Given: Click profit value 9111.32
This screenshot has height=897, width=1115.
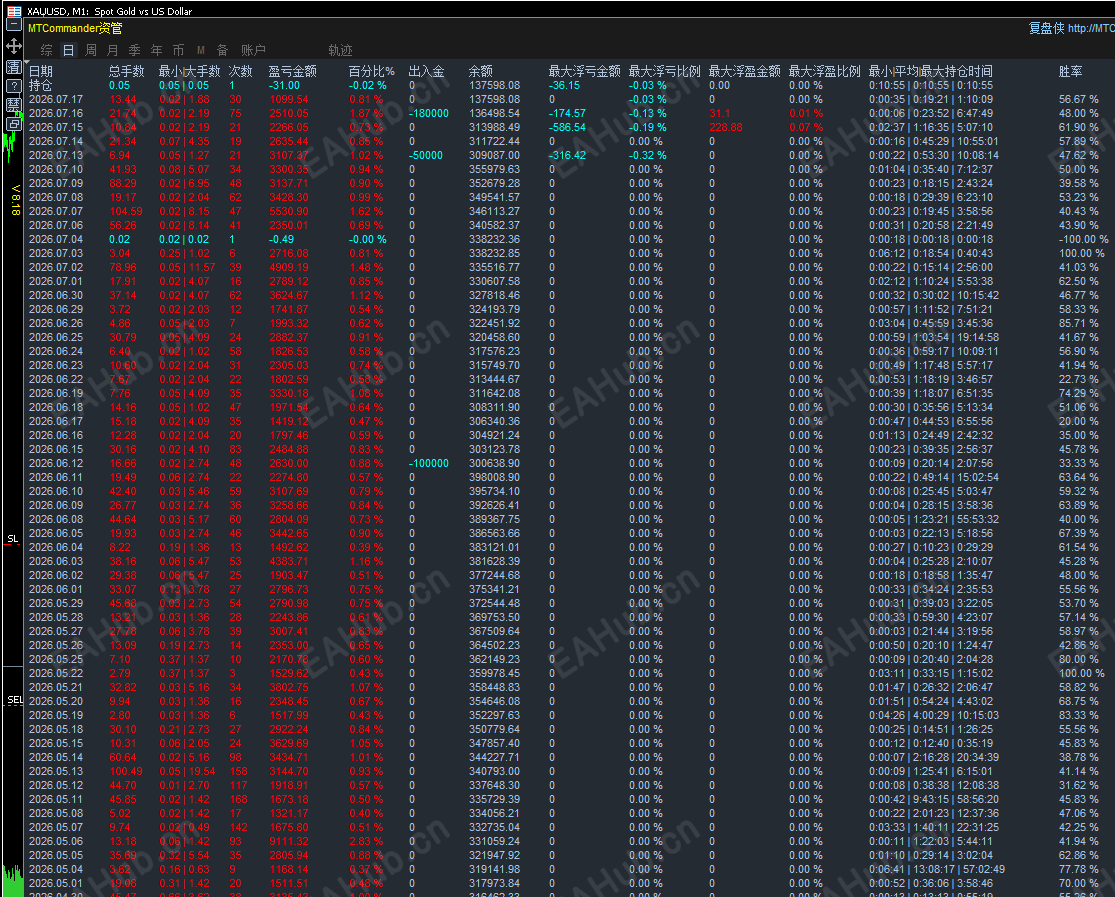Looking at the screenshot, I should pos(289,842).
